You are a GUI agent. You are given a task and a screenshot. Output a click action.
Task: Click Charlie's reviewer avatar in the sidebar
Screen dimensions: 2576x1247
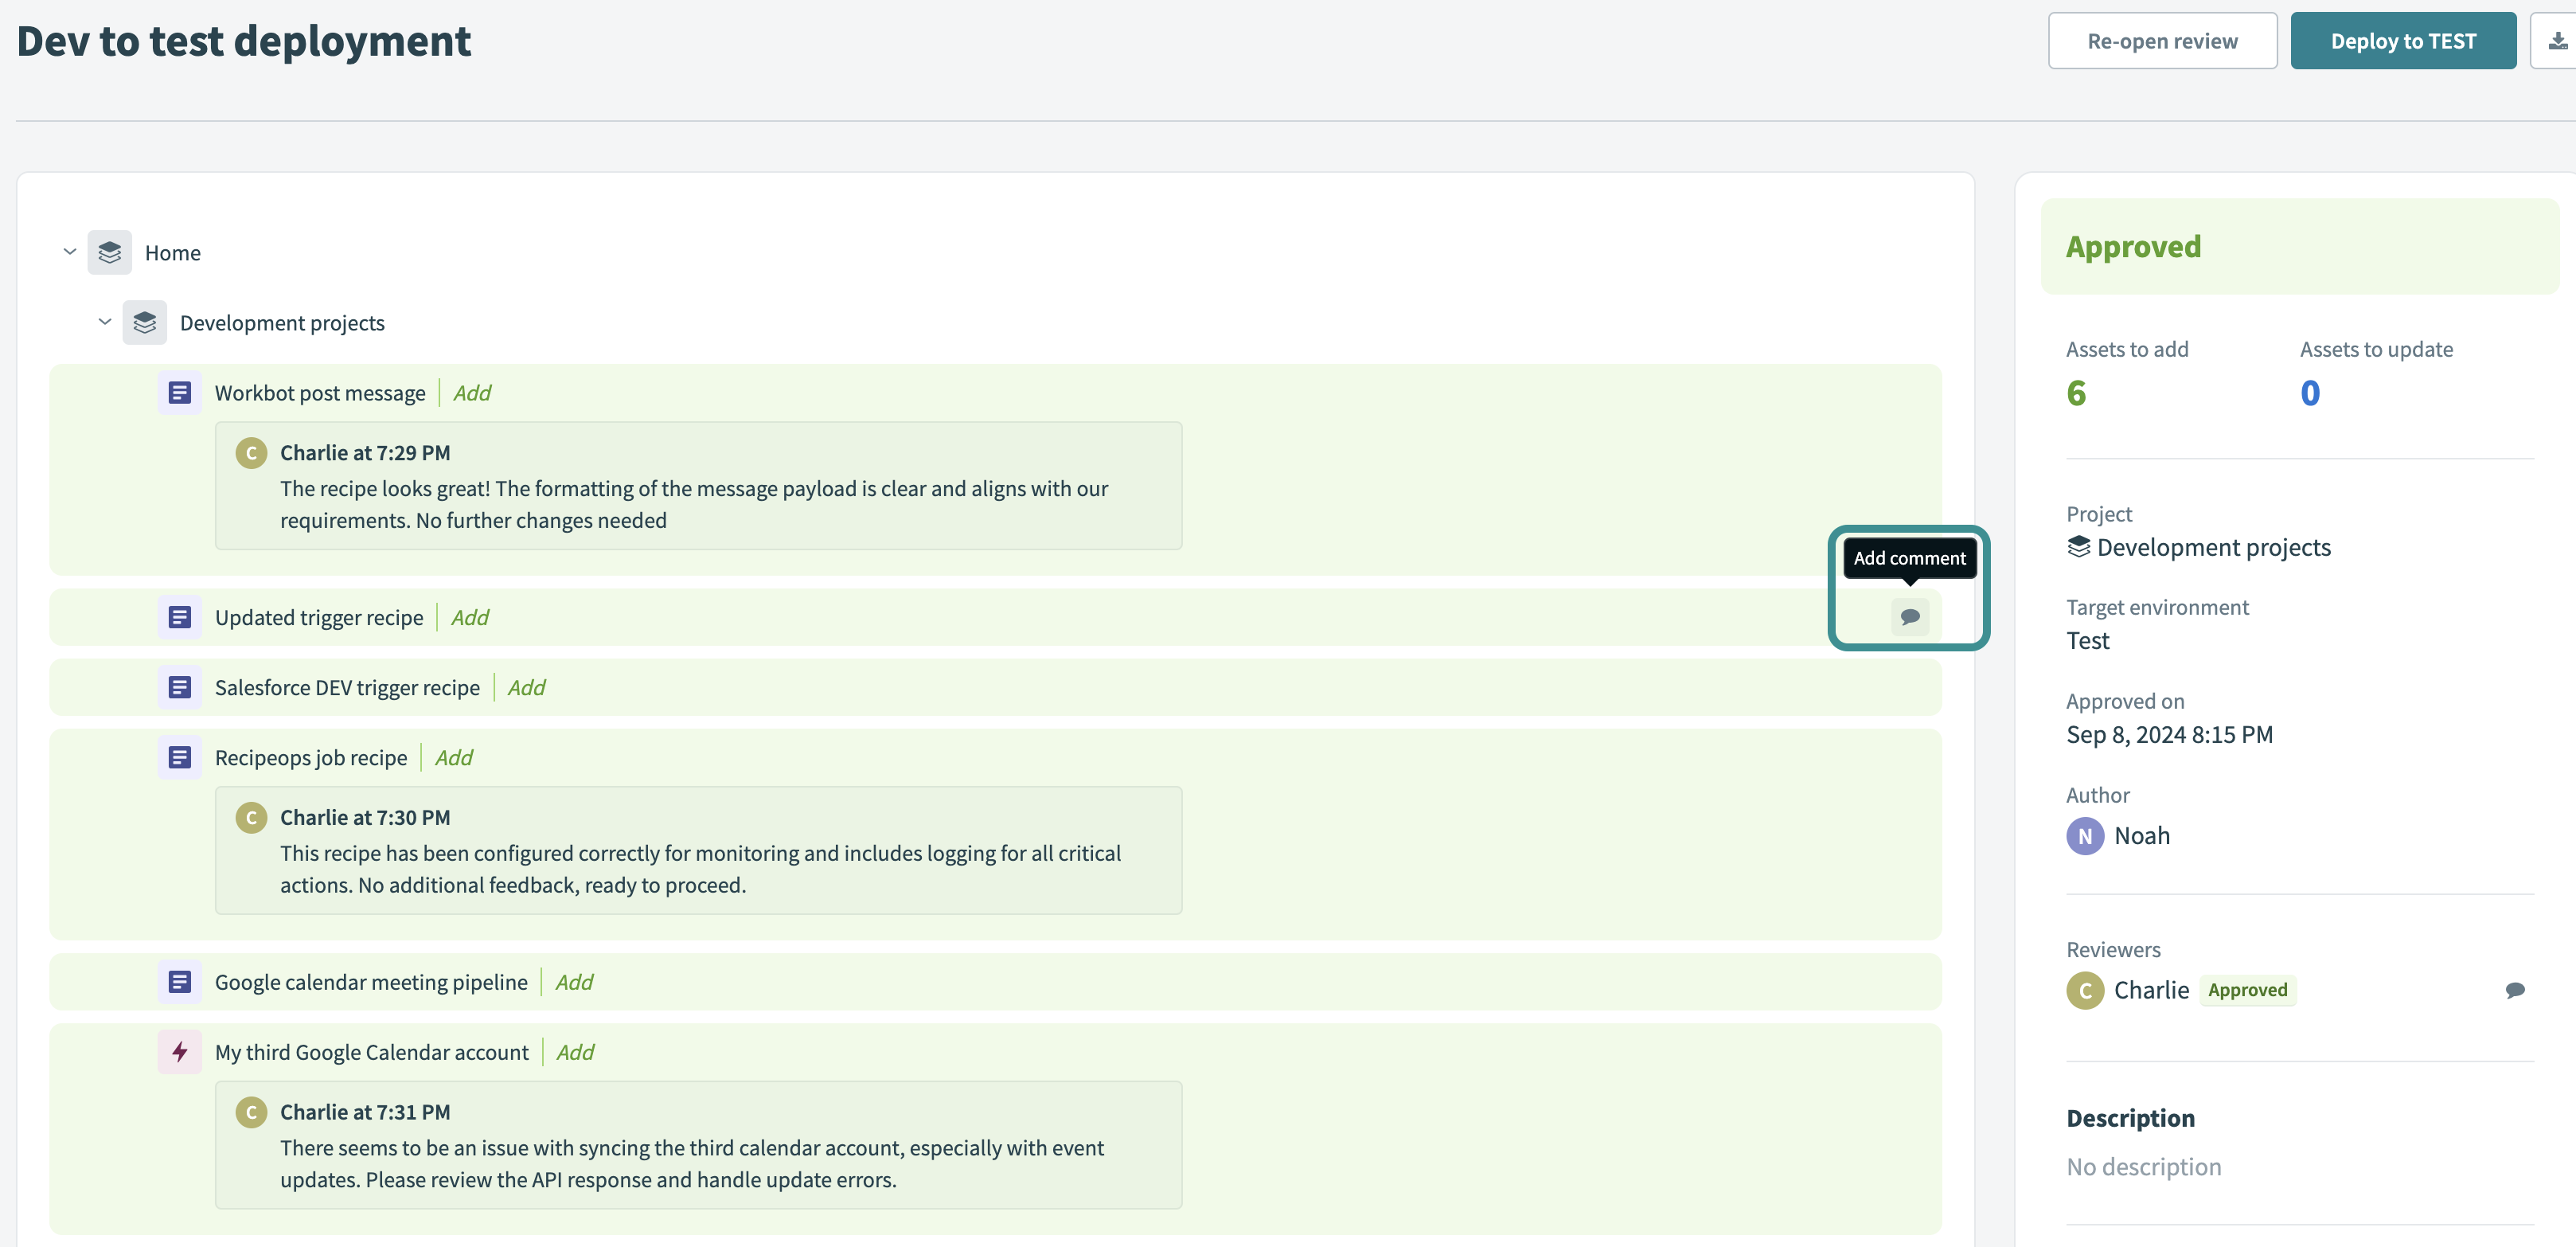click(x=2084, y=990)
